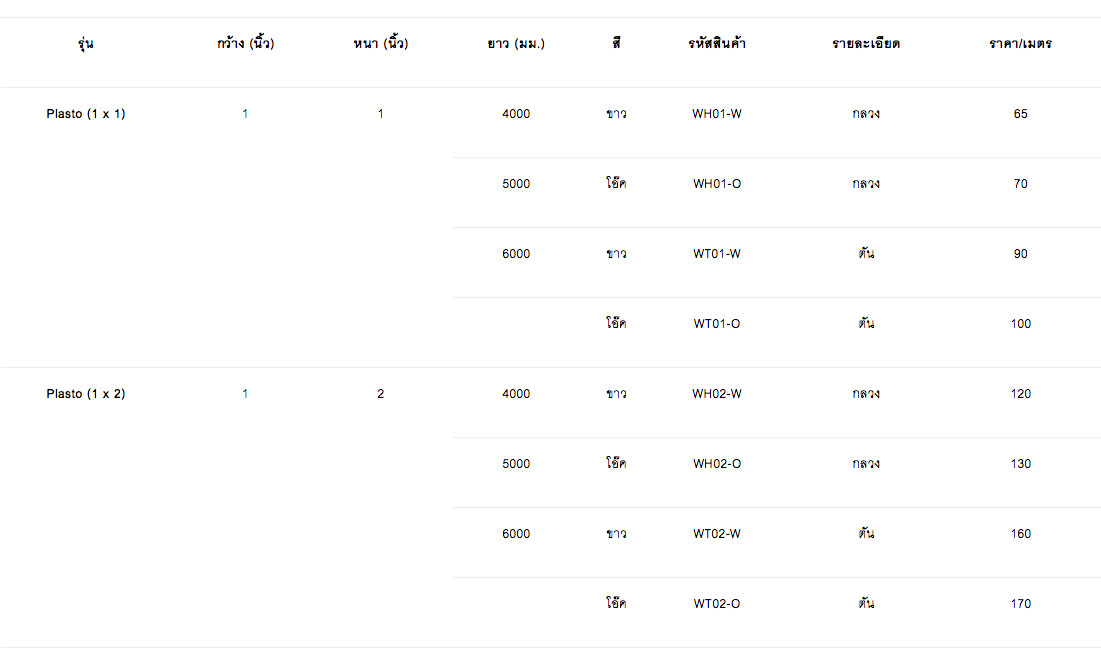Click the price 65 cell
Screen dimensions: 1101x661
click(1020, 114)
